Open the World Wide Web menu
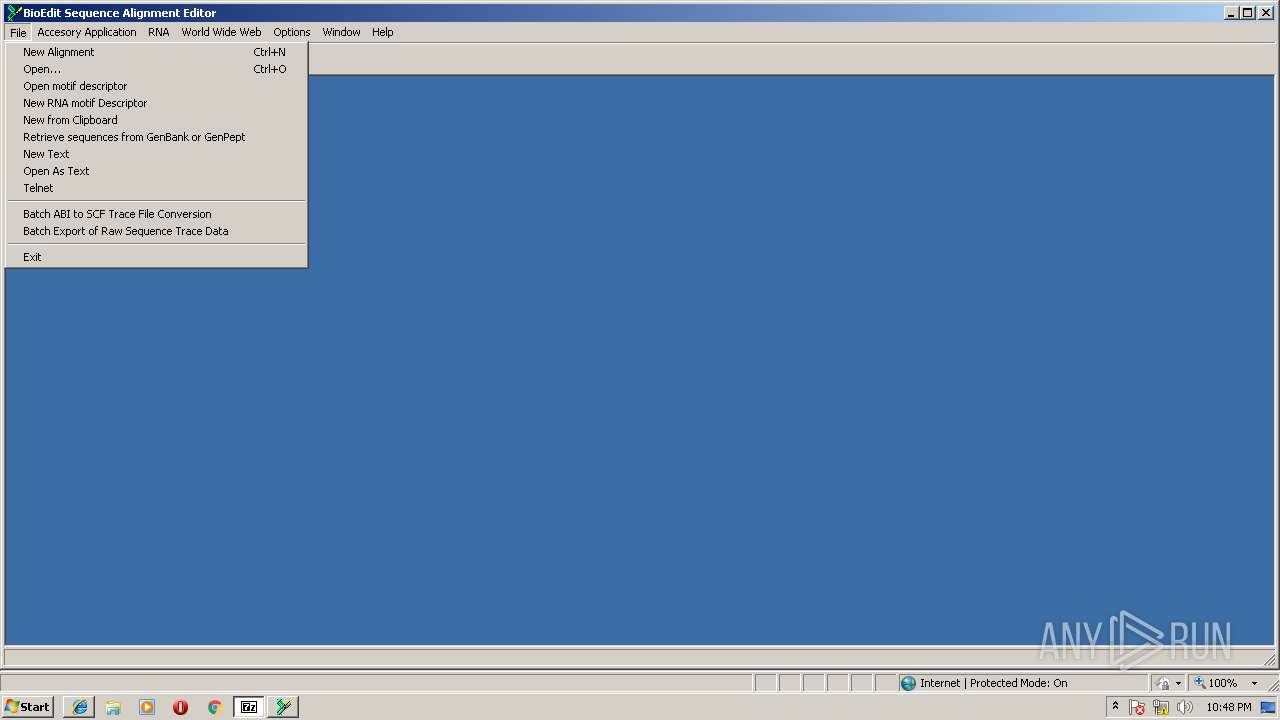 pos(221,32)
